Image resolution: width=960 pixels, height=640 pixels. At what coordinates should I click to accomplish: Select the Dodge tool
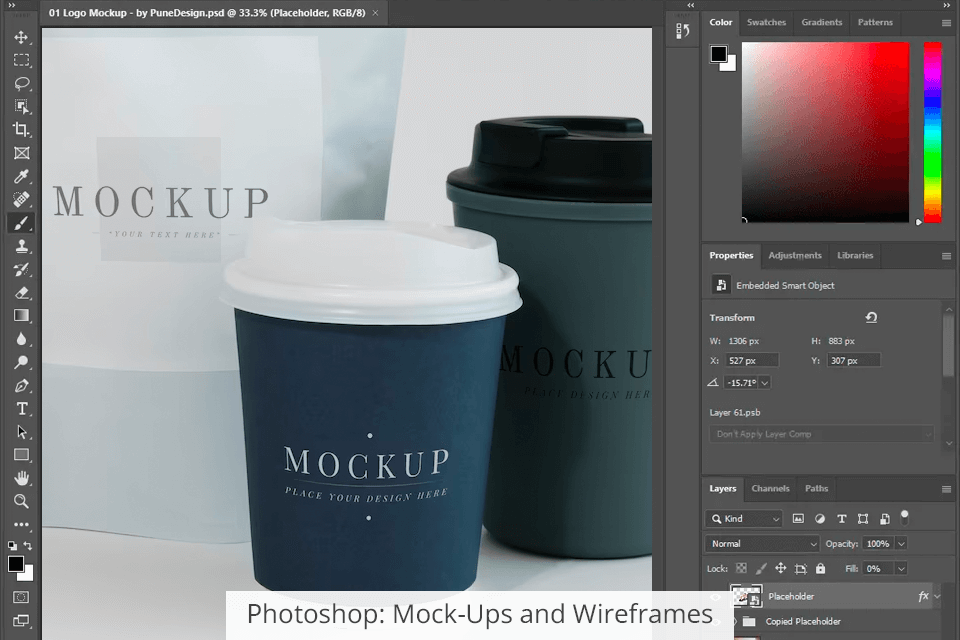click(21, 362)
